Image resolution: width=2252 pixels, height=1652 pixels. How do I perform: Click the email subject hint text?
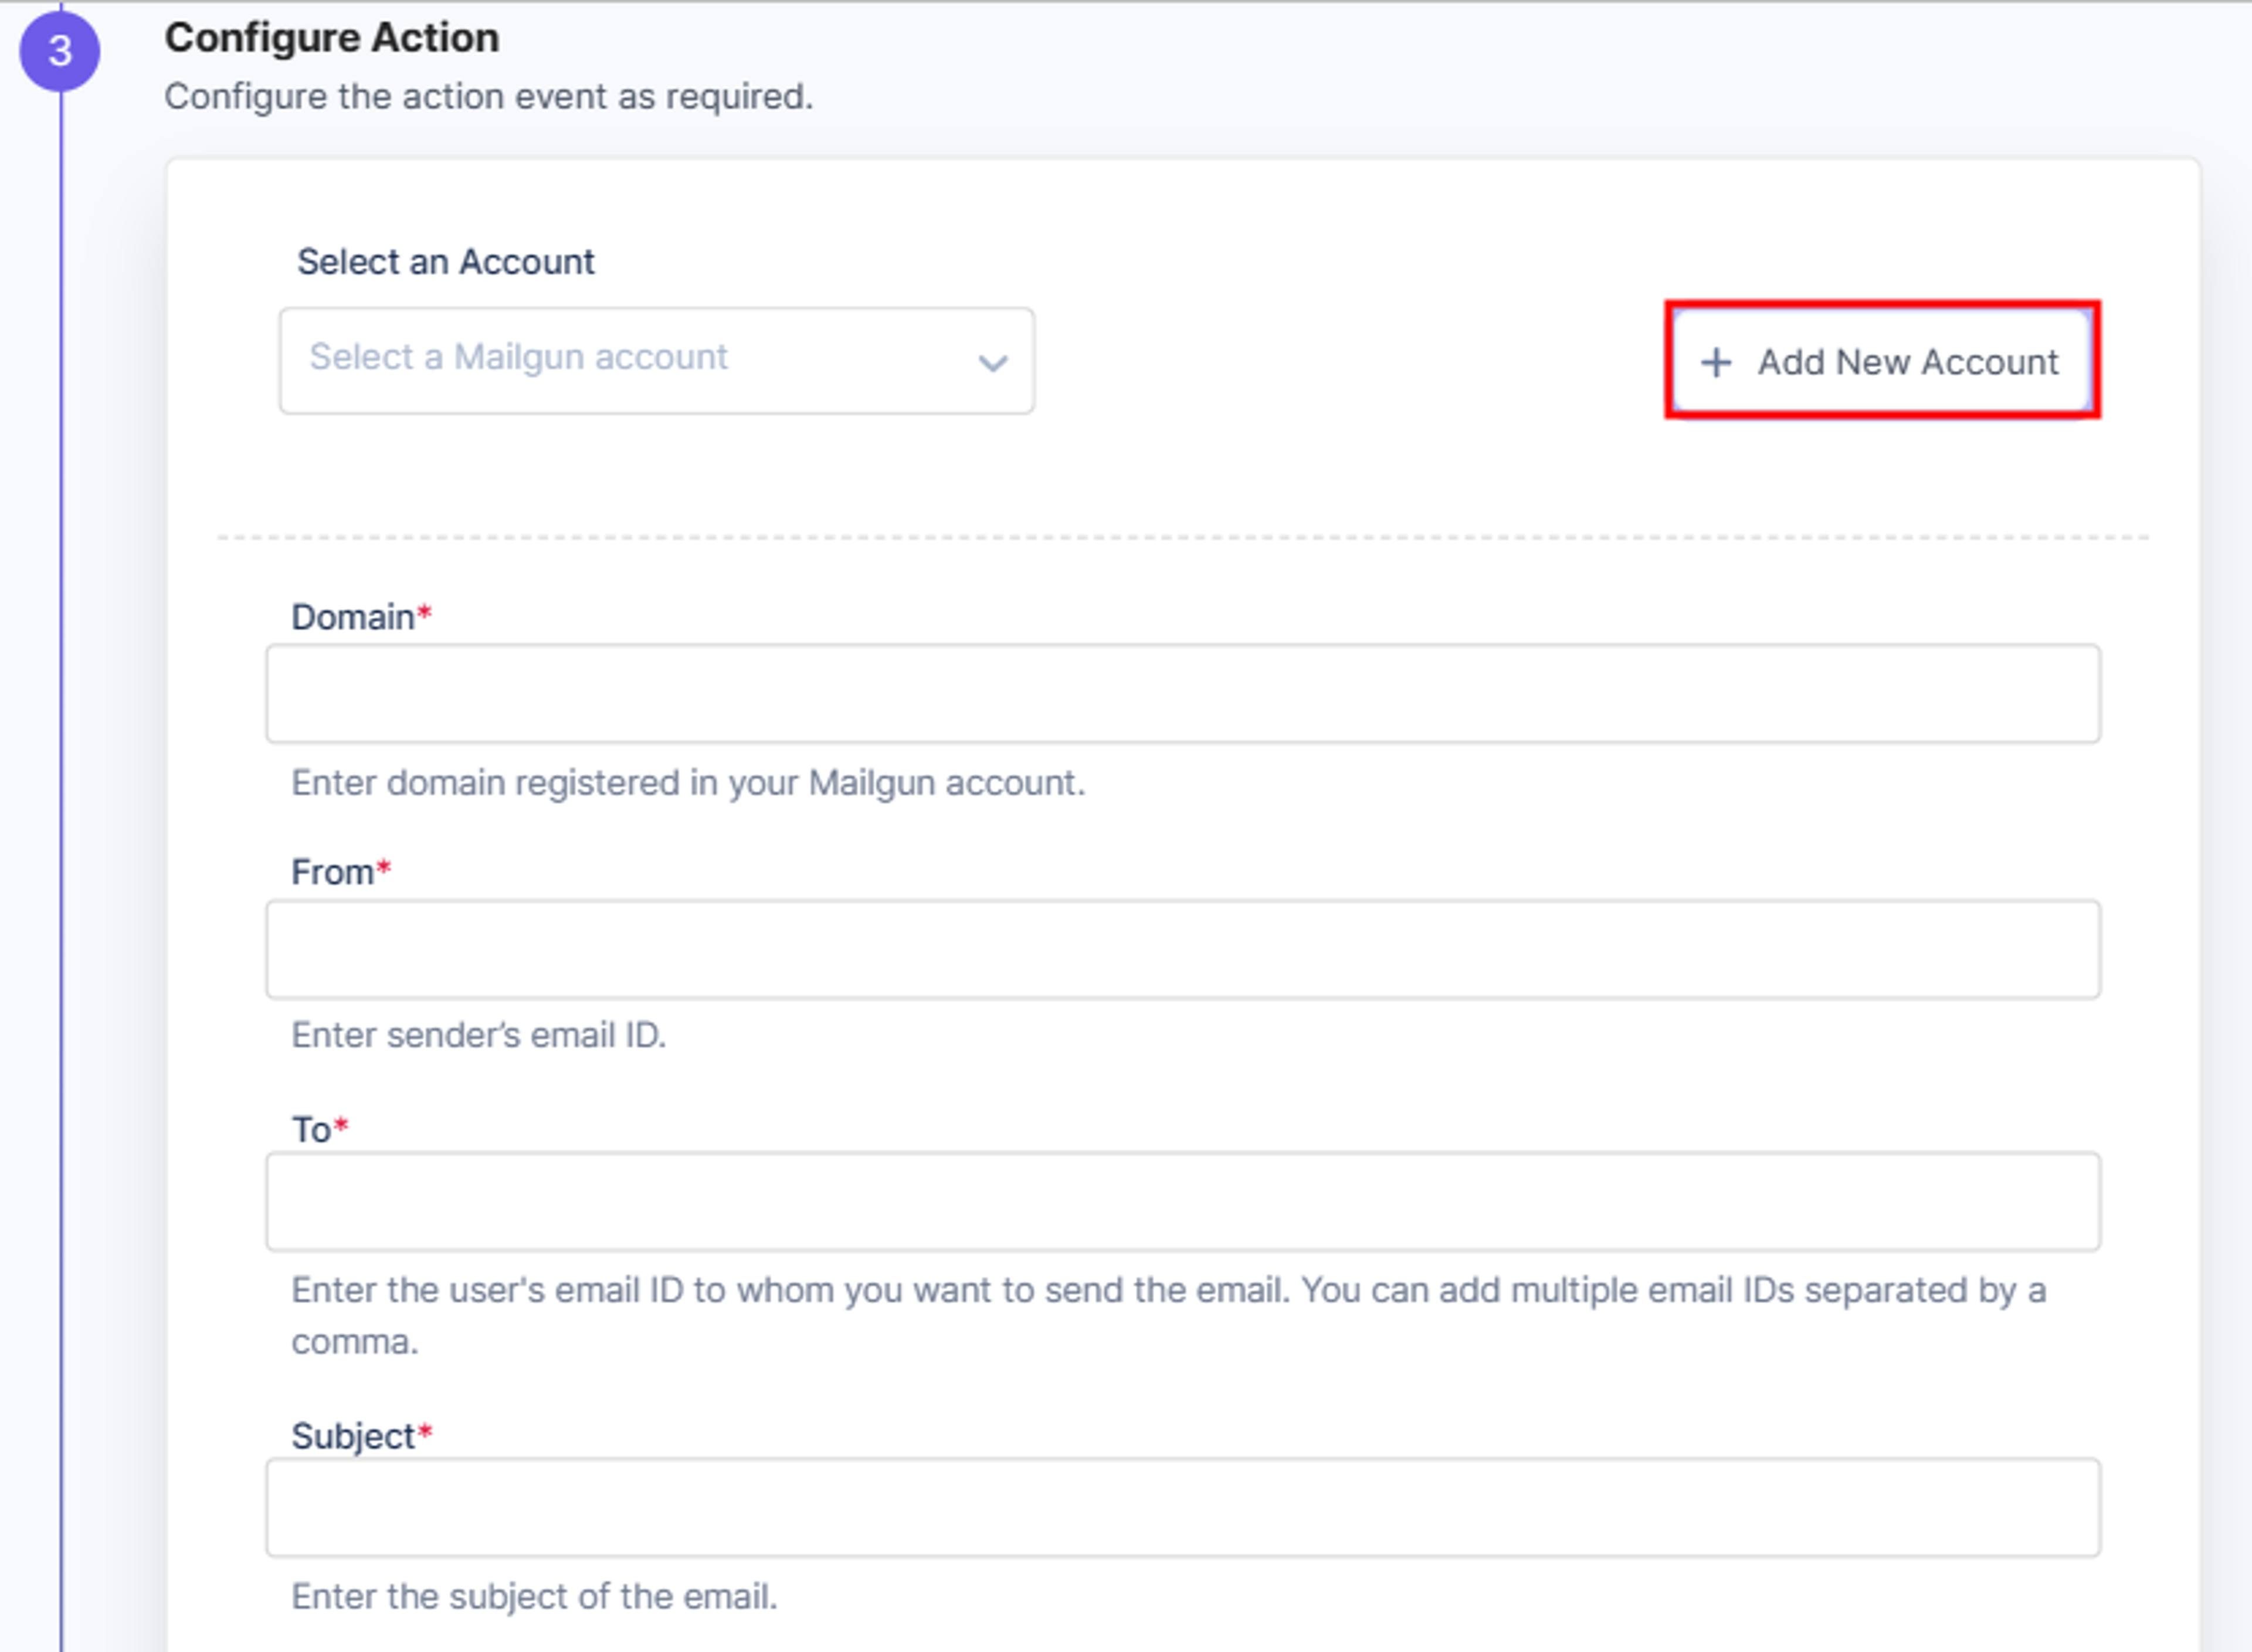[x=534, y=1597]
